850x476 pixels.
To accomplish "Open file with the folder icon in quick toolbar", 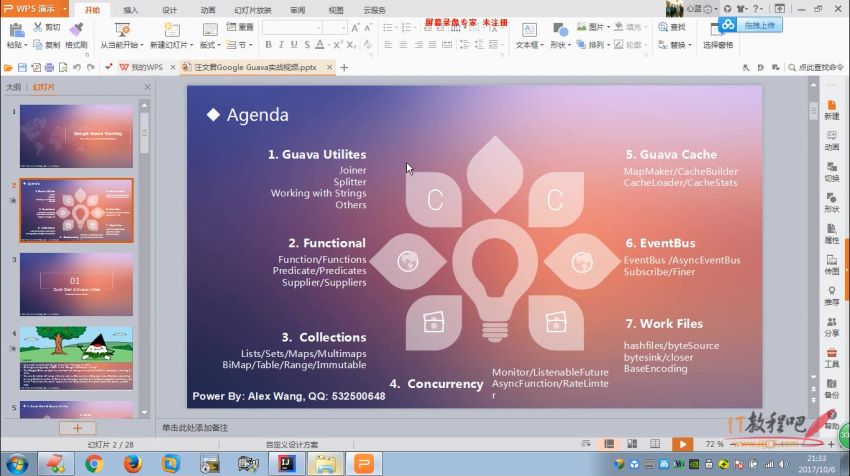I will point(8,68).
